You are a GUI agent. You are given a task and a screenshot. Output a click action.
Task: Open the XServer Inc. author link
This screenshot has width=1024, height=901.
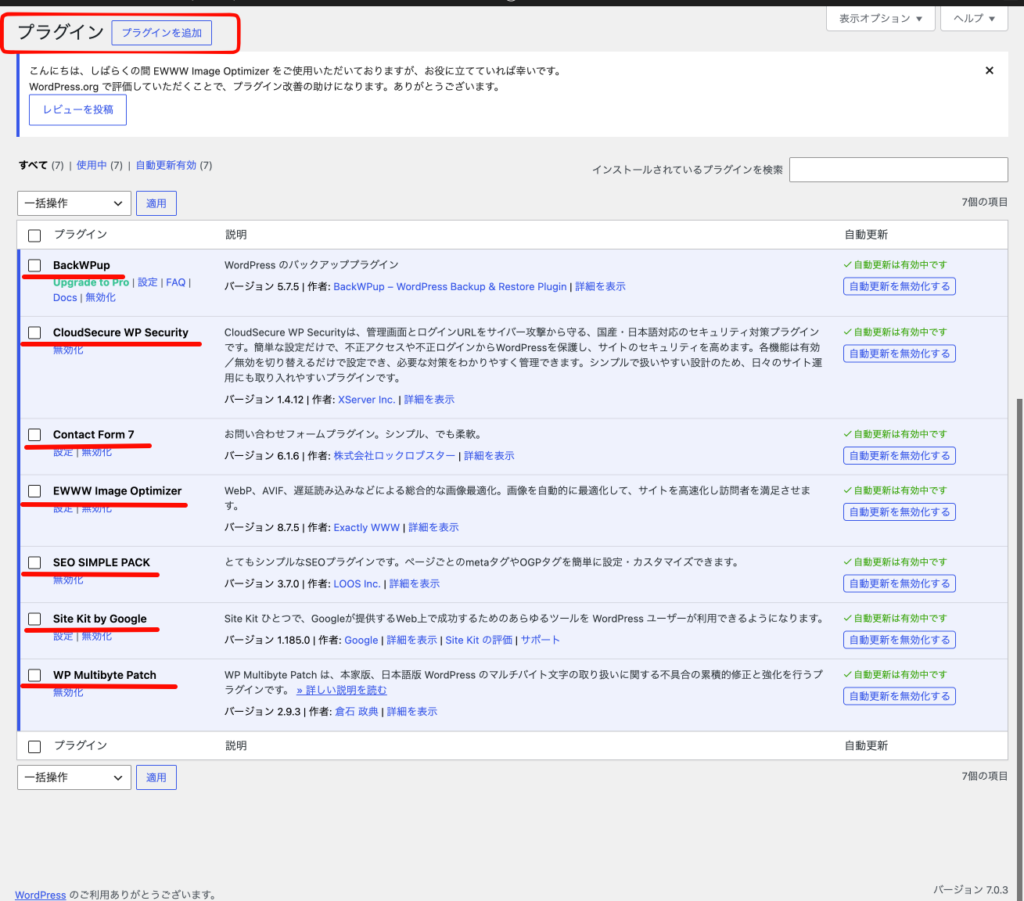click(x=366, y=400)
